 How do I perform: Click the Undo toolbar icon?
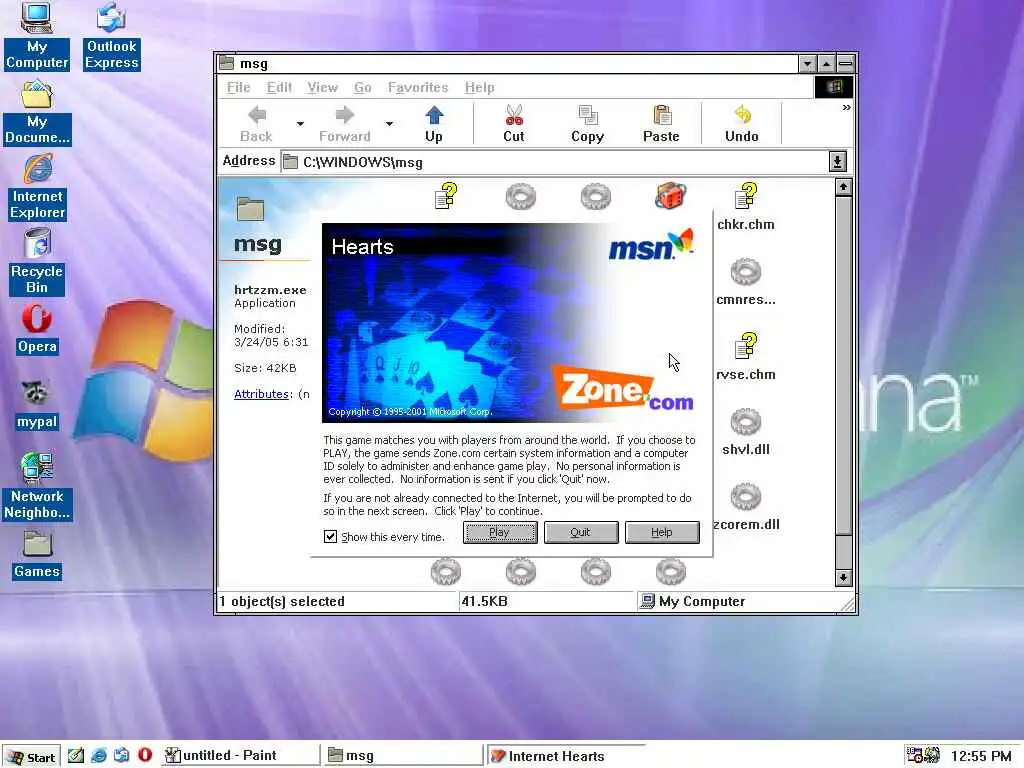[742, 124]
